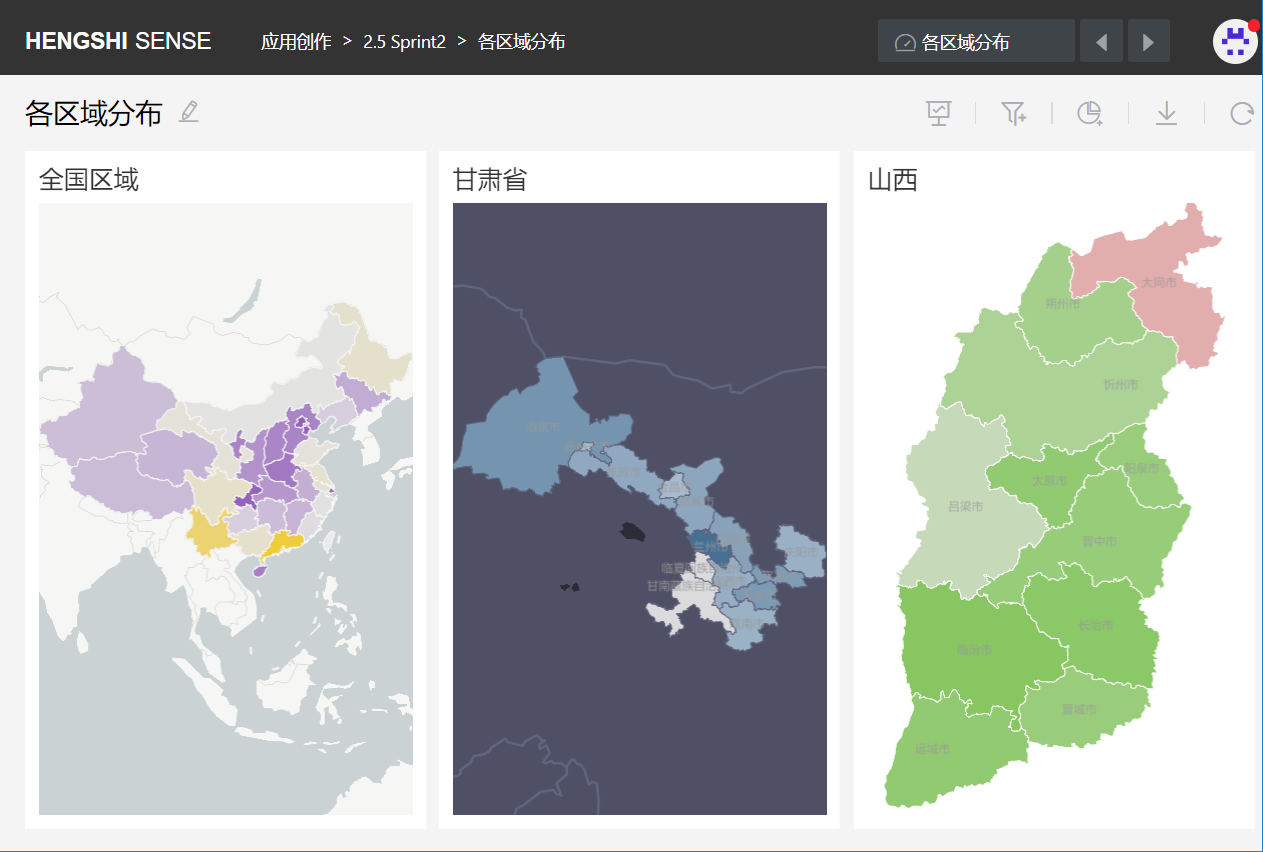
Task: Click the gauge icon in dashboard selector
Action: coord(905,42)
